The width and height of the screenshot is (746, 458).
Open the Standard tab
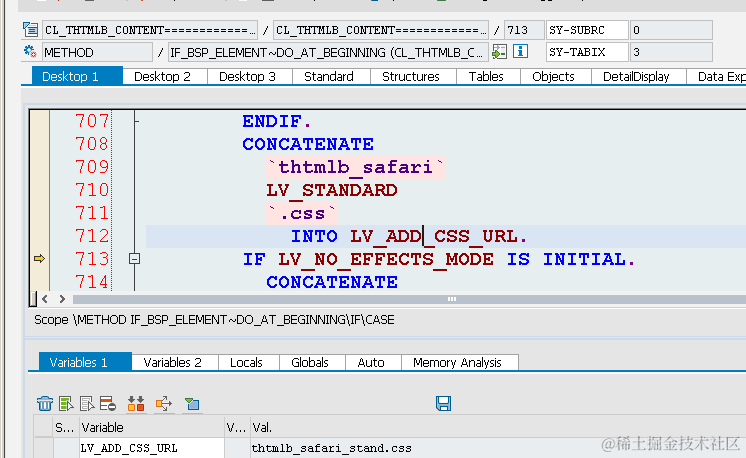click(x=329, y=77)
